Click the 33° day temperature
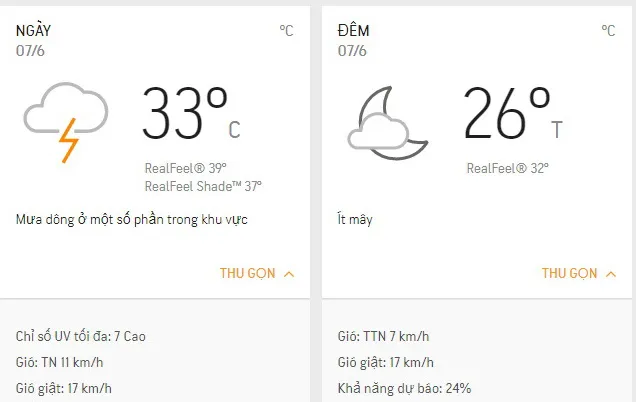The image size is (636, 402). point(185,113)
